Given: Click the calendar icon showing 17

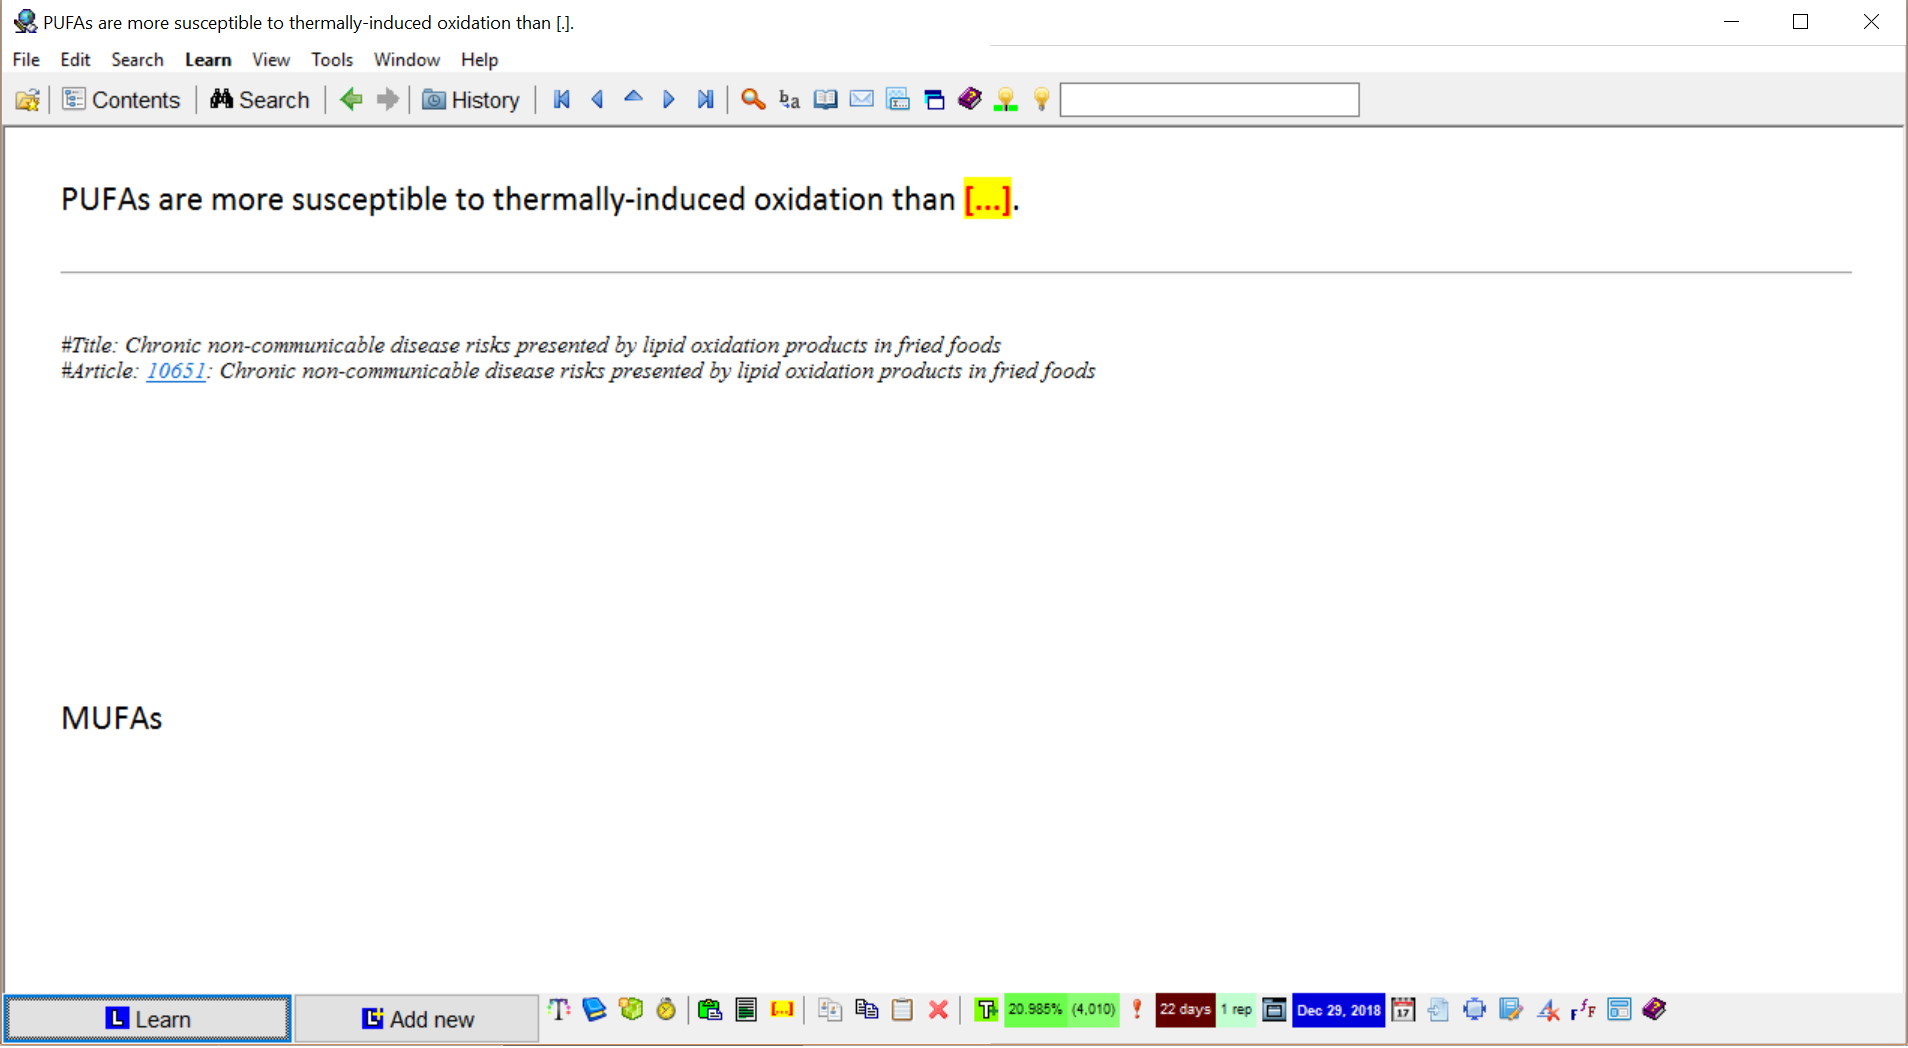Looking at the screenshot, I should tap(1403, 1010).
